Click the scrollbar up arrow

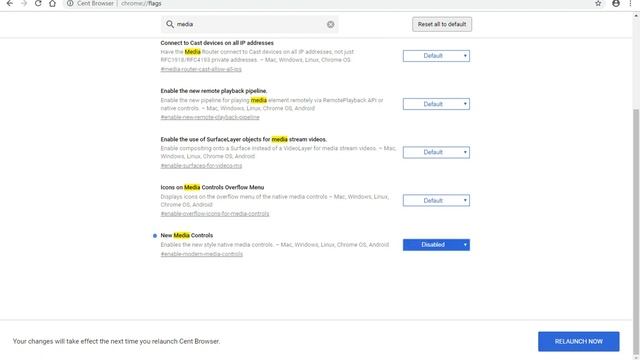636,16
